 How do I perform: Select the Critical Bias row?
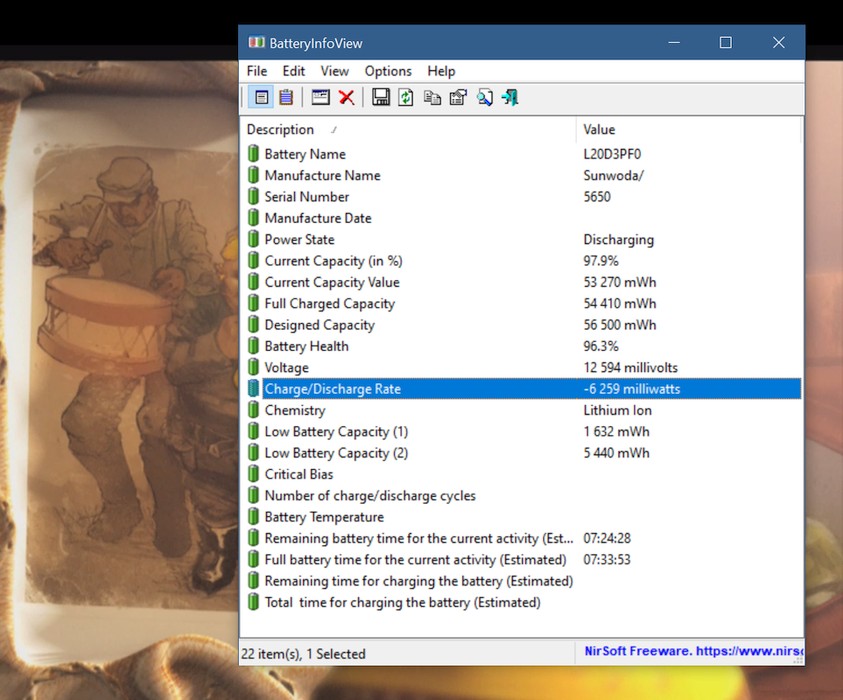pos(523,474)
